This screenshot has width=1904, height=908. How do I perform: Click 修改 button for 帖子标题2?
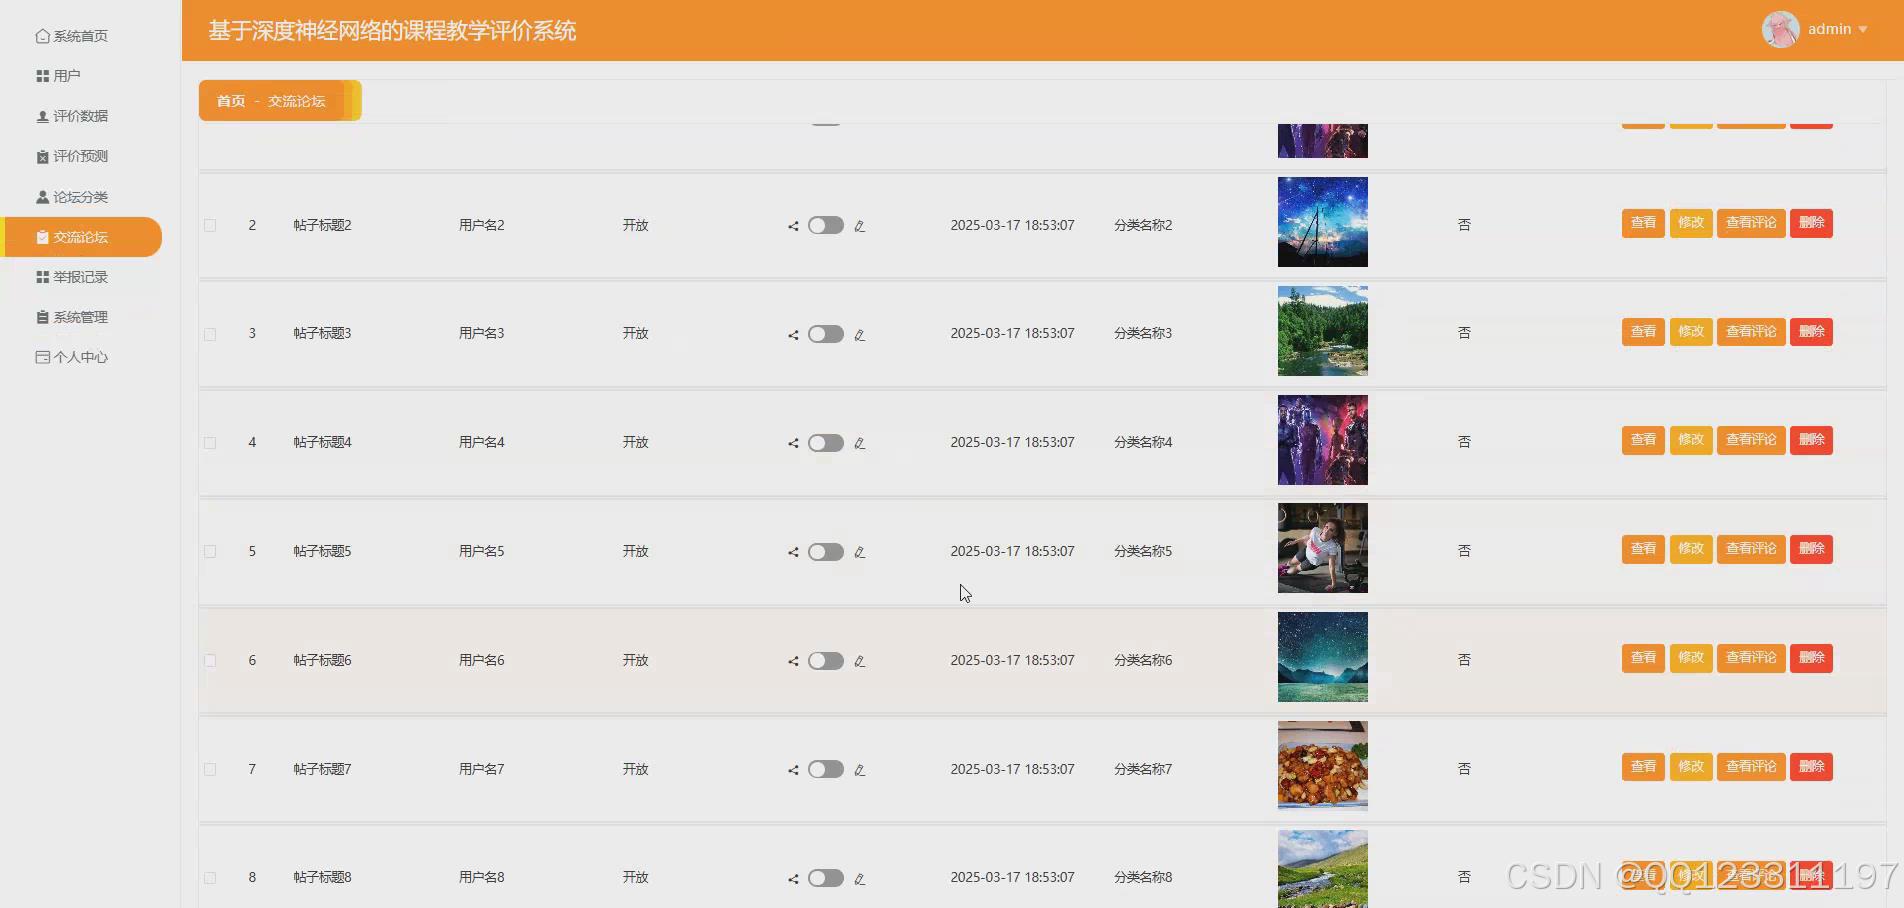pyautogui.click(x=1691, y=223)
